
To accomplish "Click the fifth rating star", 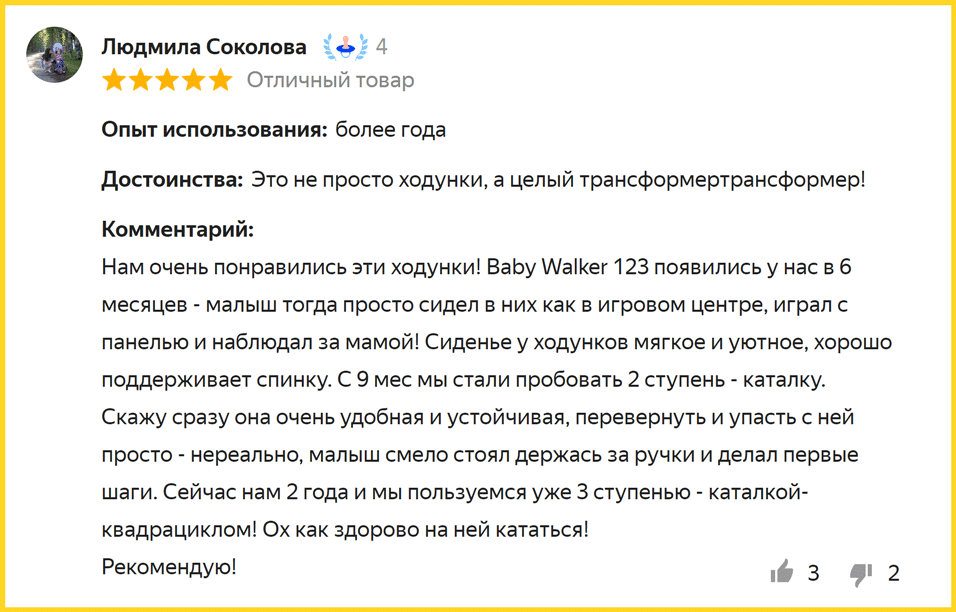I will (220, 80).
